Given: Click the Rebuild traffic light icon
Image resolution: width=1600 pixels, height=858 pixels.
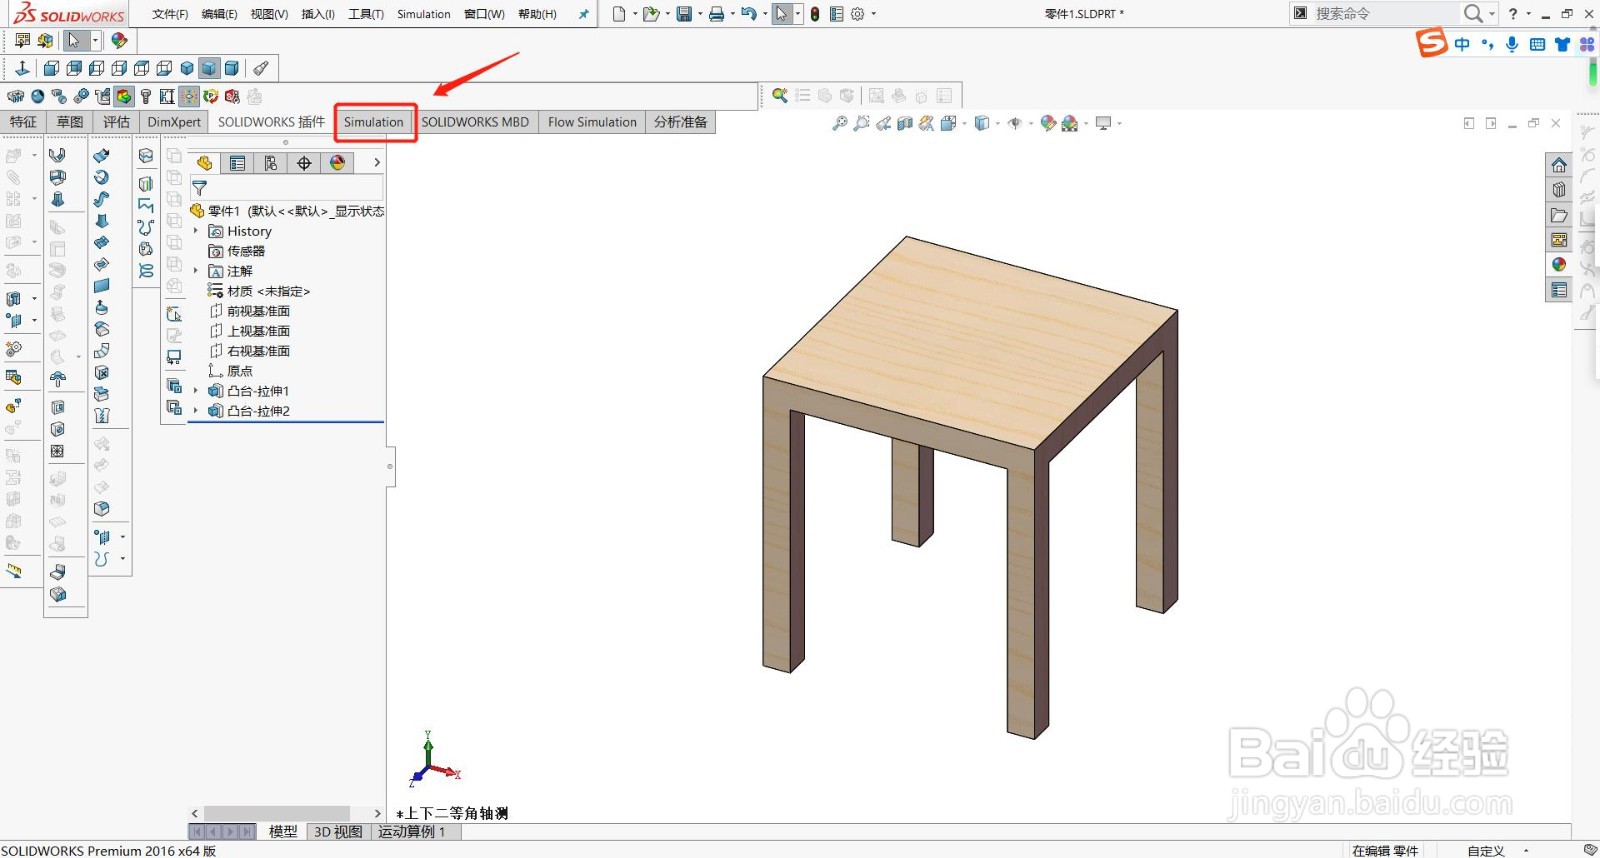Looking at the screenshot, I should click(815, 14).
